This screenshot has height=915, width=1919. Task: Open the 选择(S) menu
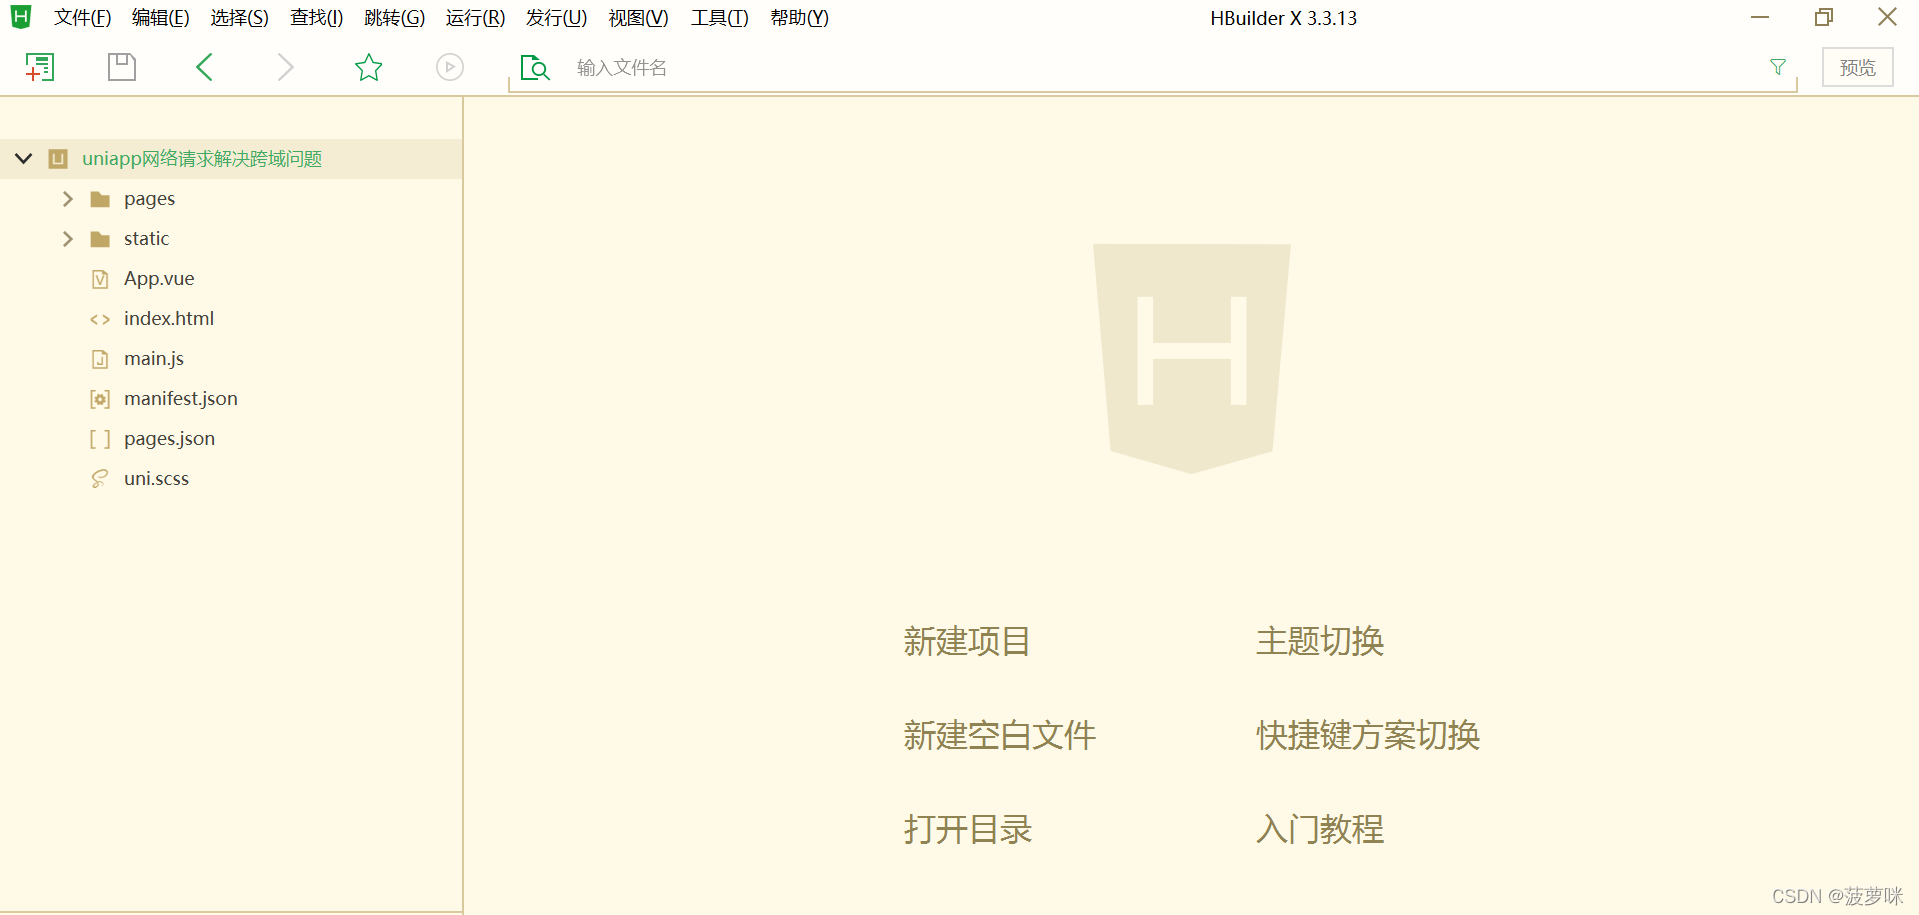pyautogui.click(x=240, y=18)
